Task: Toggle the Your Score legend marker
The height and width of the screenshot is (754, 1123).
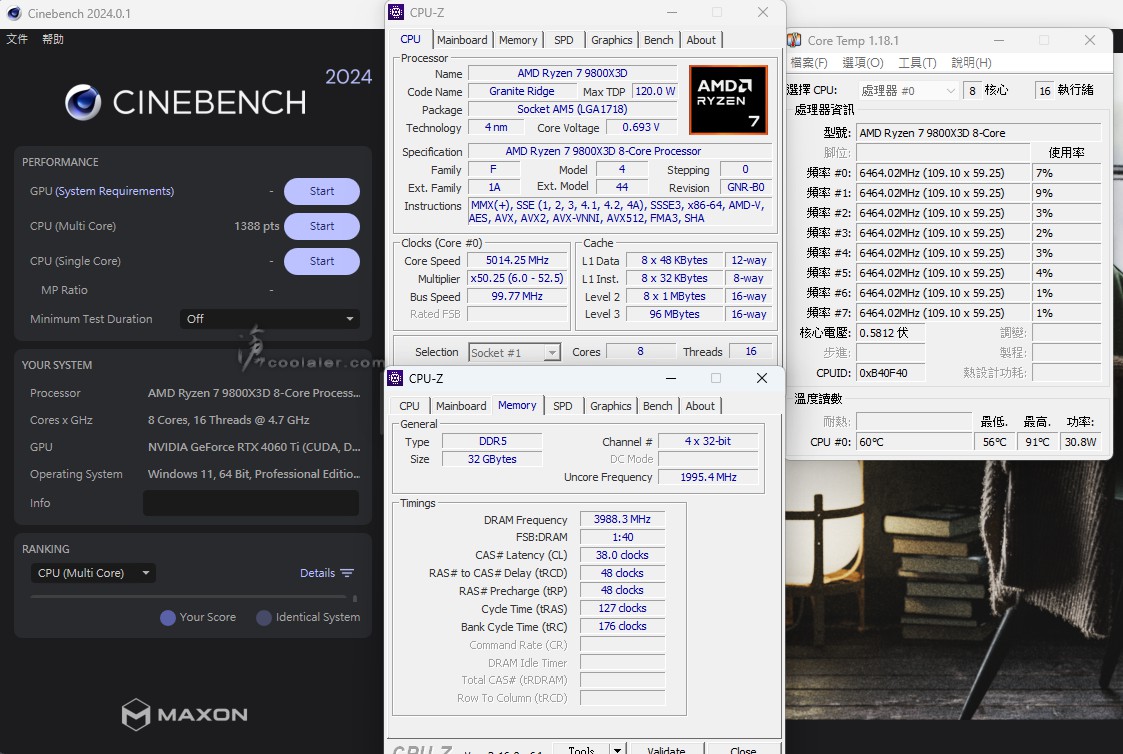Action: [168, 618]
